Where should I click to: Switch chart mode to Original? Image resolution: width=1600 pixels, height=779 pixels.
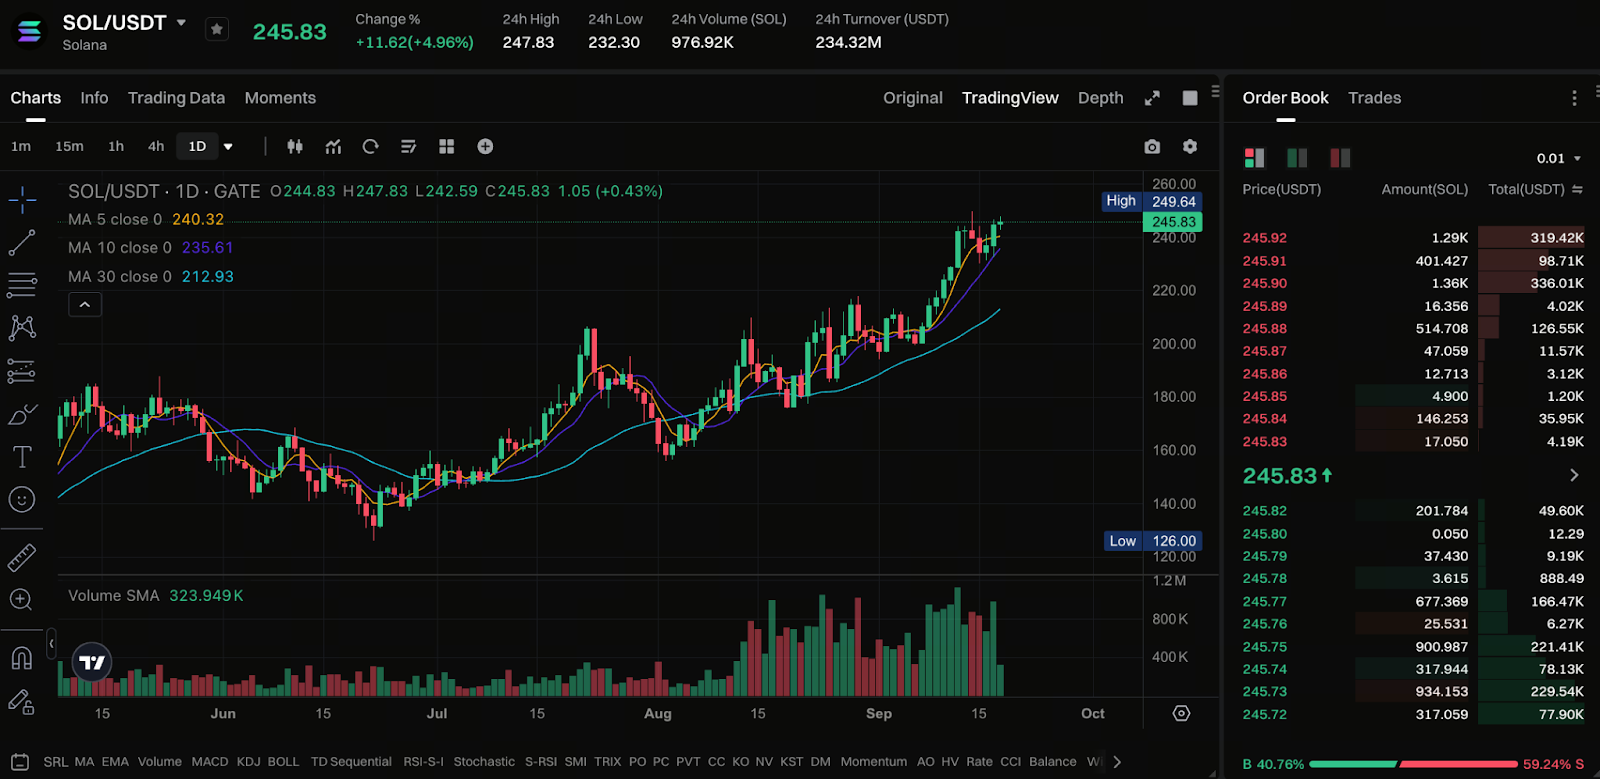913,98
